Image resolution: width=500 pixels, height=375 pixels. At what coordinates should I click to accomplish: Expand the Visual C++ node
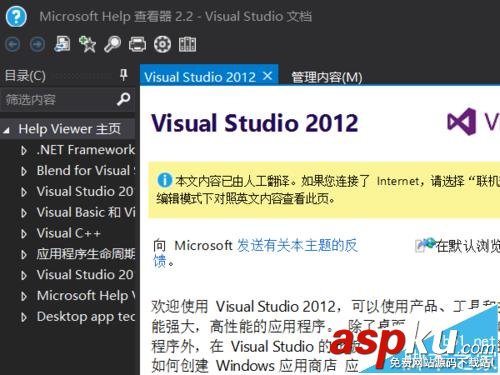[24, 234]
